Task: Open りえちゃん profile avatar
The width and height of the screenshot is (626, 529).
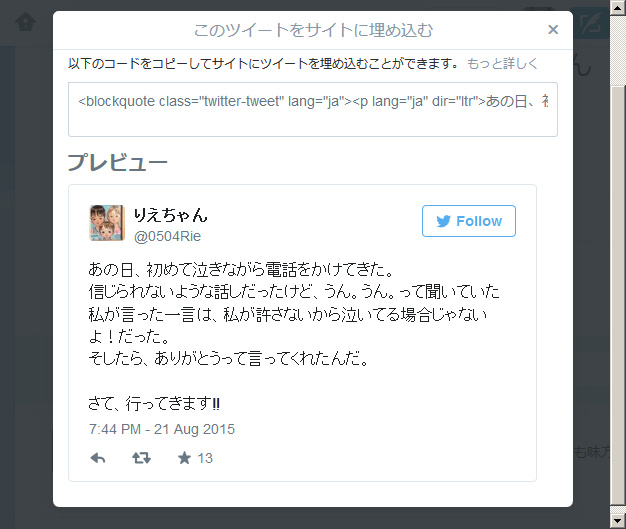Action: [x=107, y=223]
